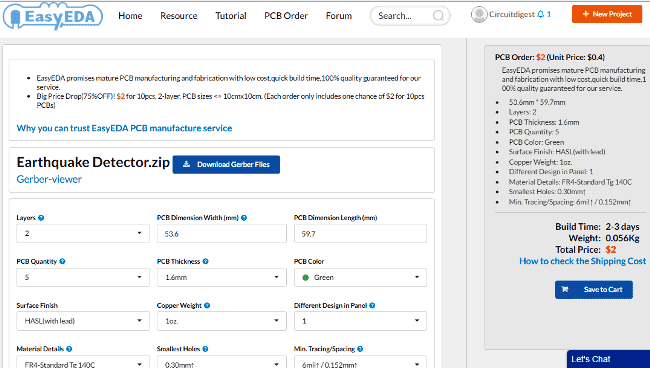Click the Earthquake Detector.zip file title
The image size is (650, 368).
click(x=93, y=162)
